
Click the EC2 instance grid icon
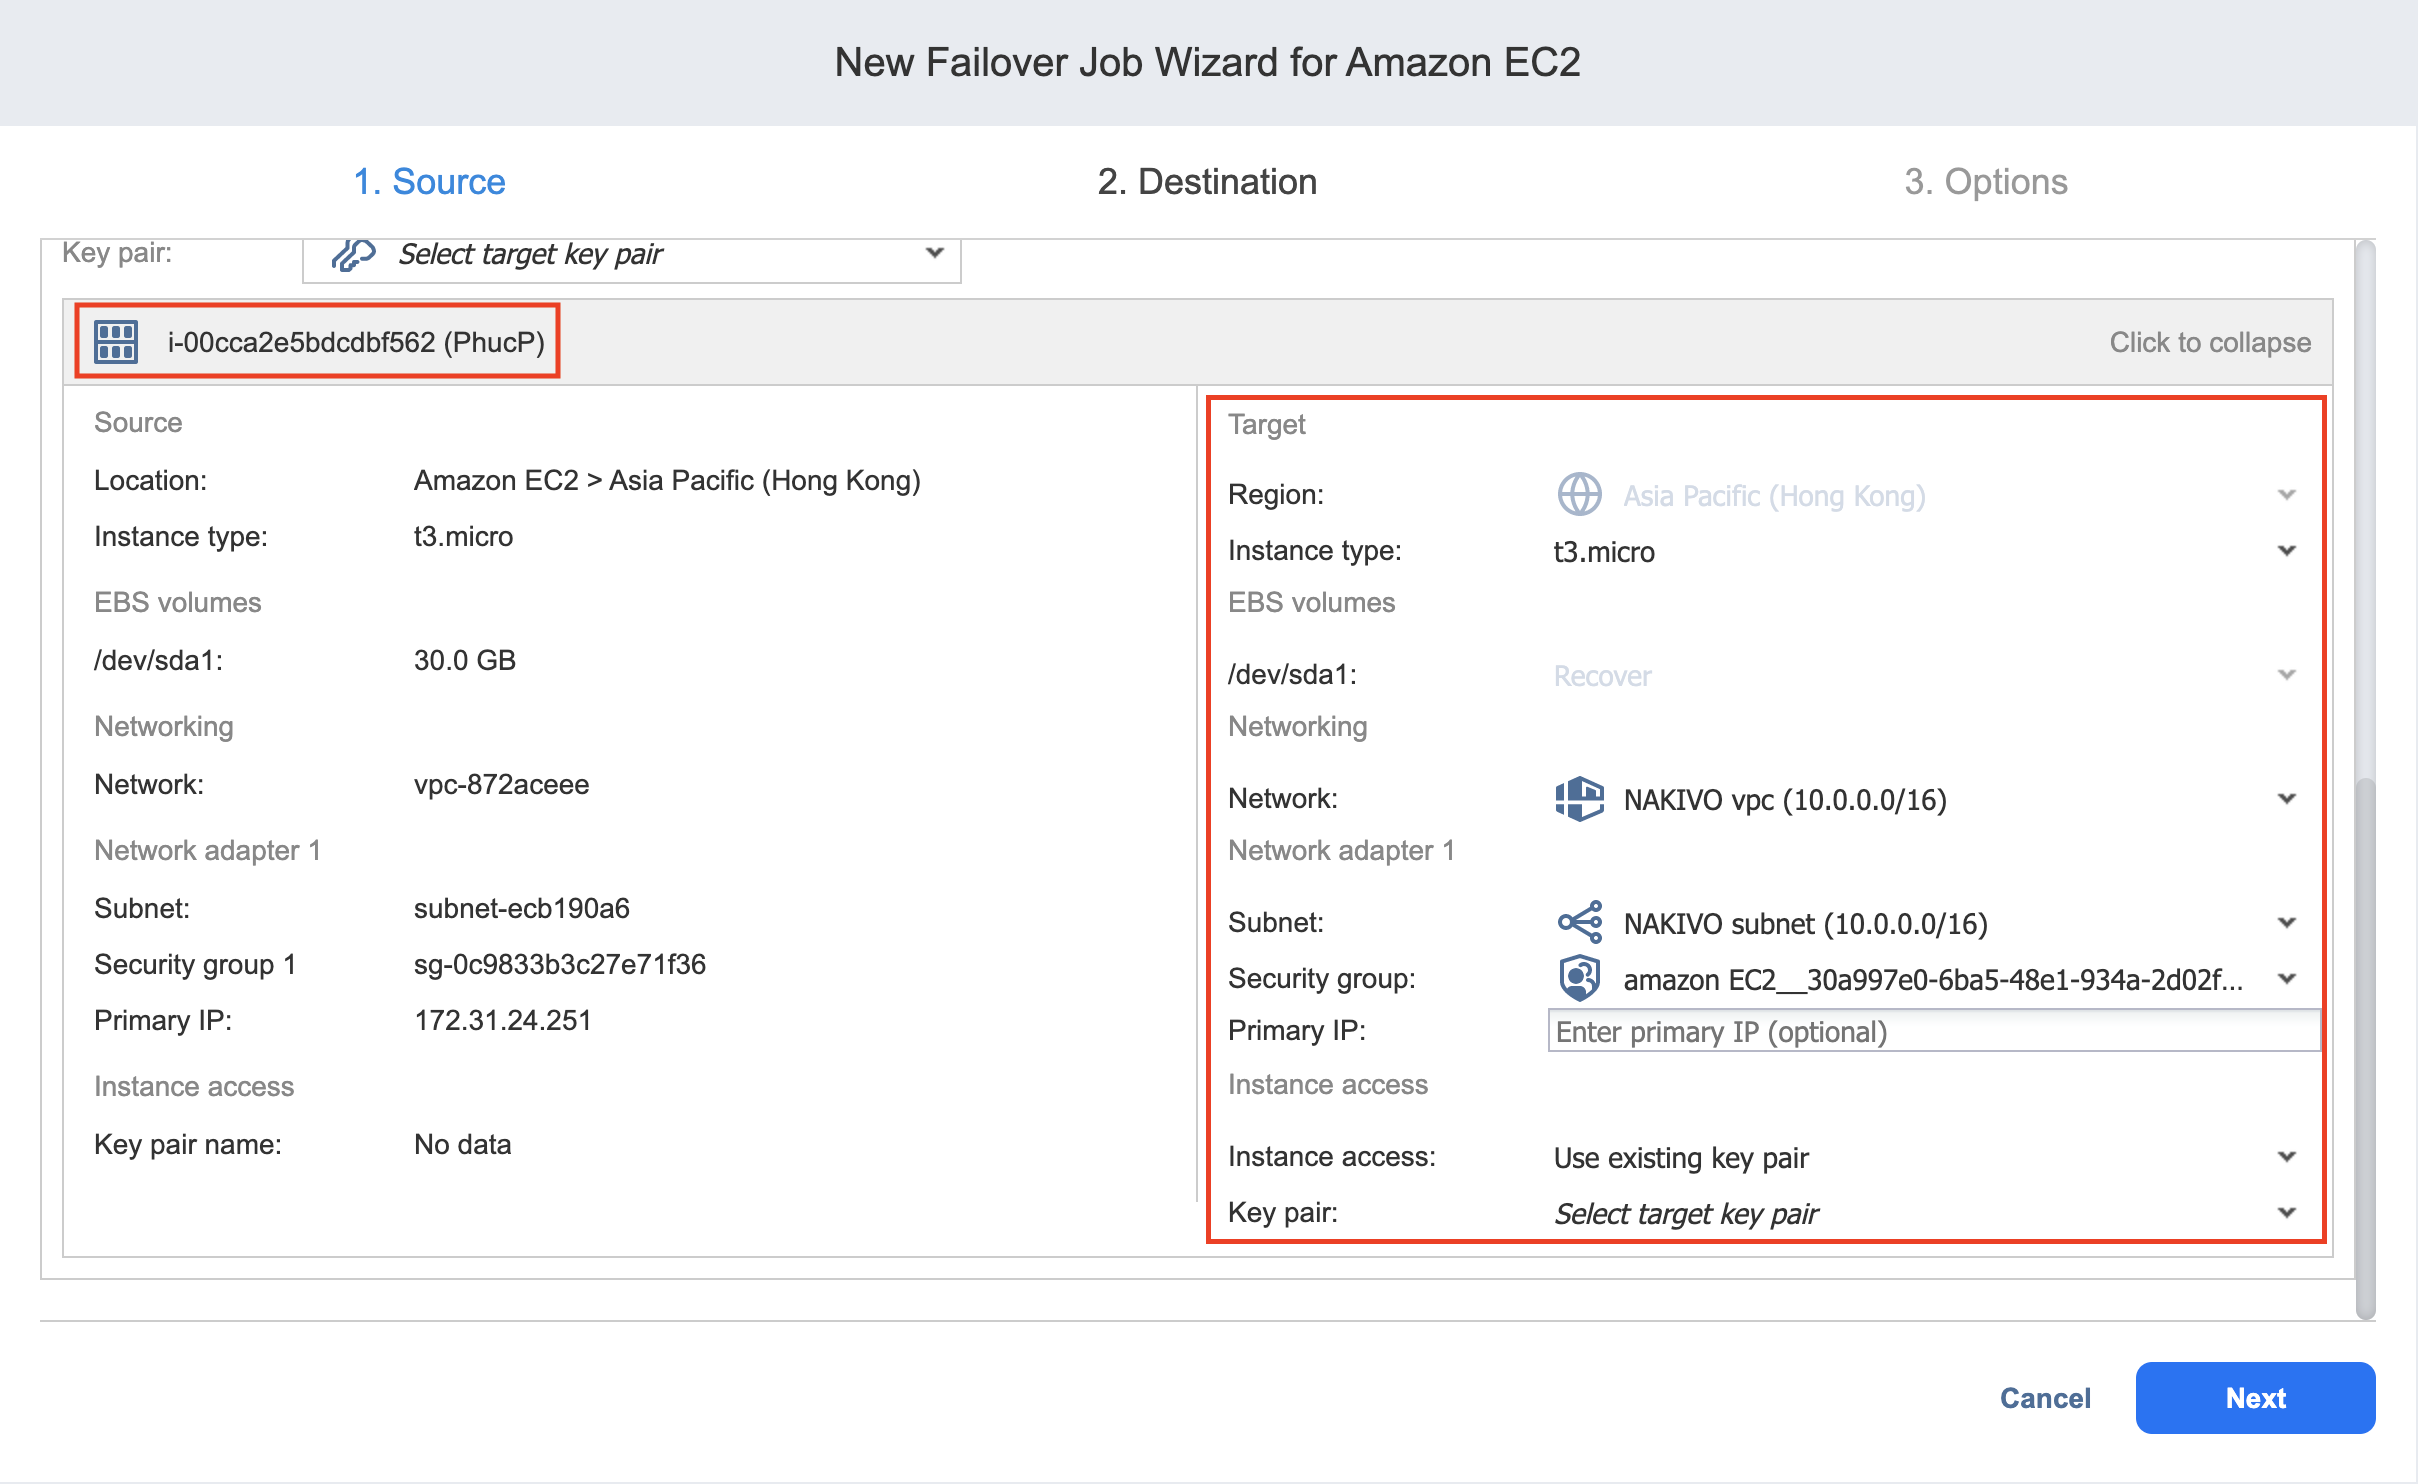click(116, 342)
